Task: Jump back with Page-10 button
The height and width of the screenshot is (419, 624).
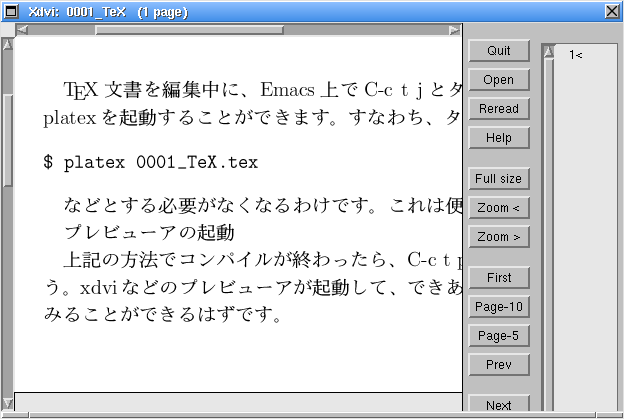Action: click(499, 306)
